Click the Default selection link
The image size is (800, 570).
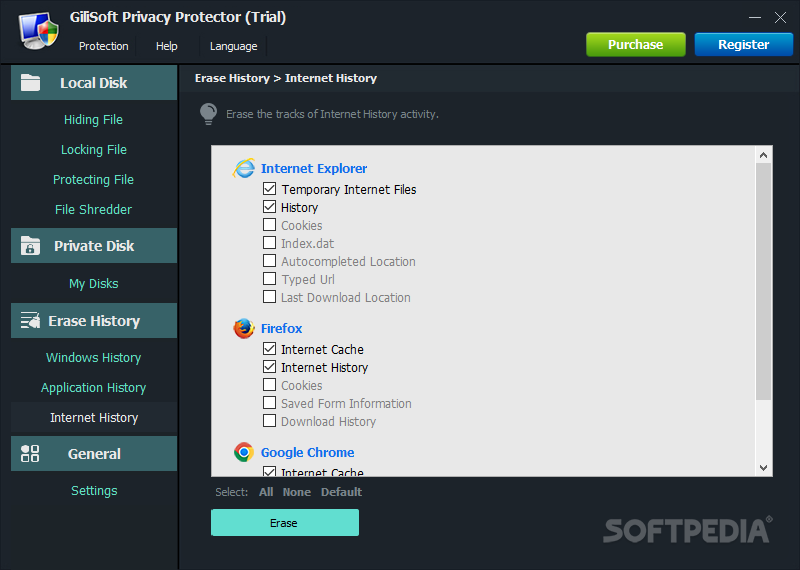(x=341, y=492)
